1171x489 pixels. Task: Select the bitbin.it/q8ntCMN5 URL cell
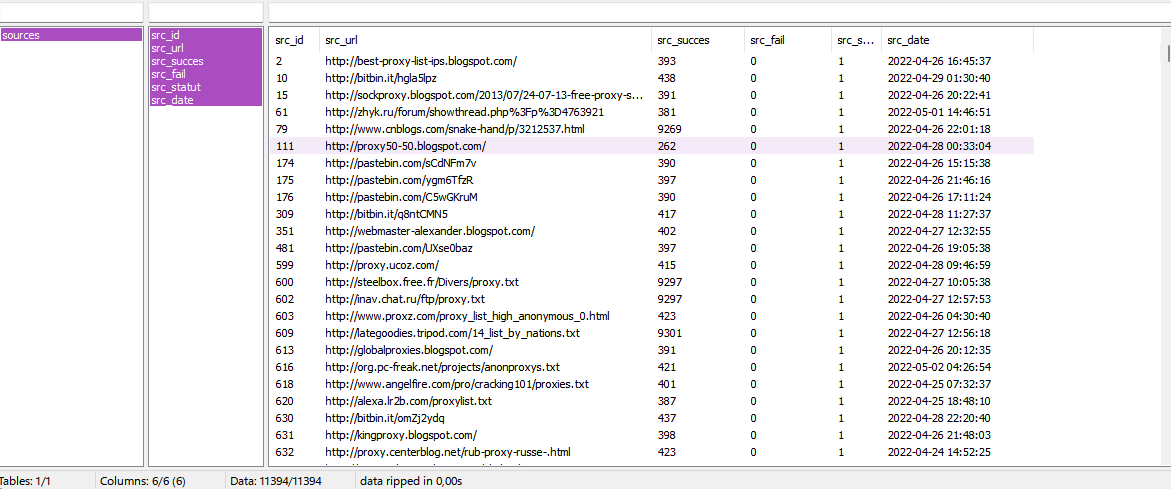point(386,214)
